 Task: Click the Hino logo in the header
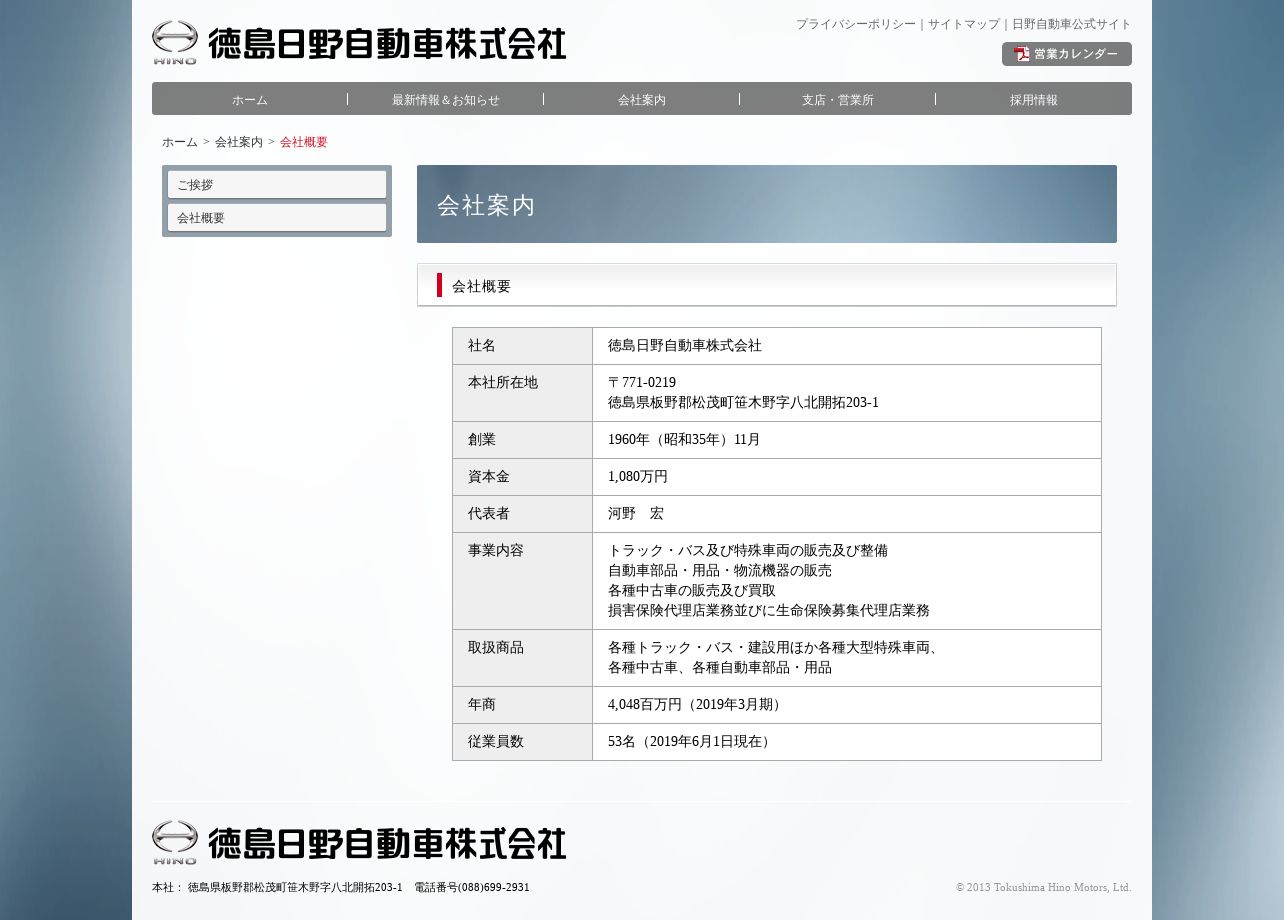175,43
